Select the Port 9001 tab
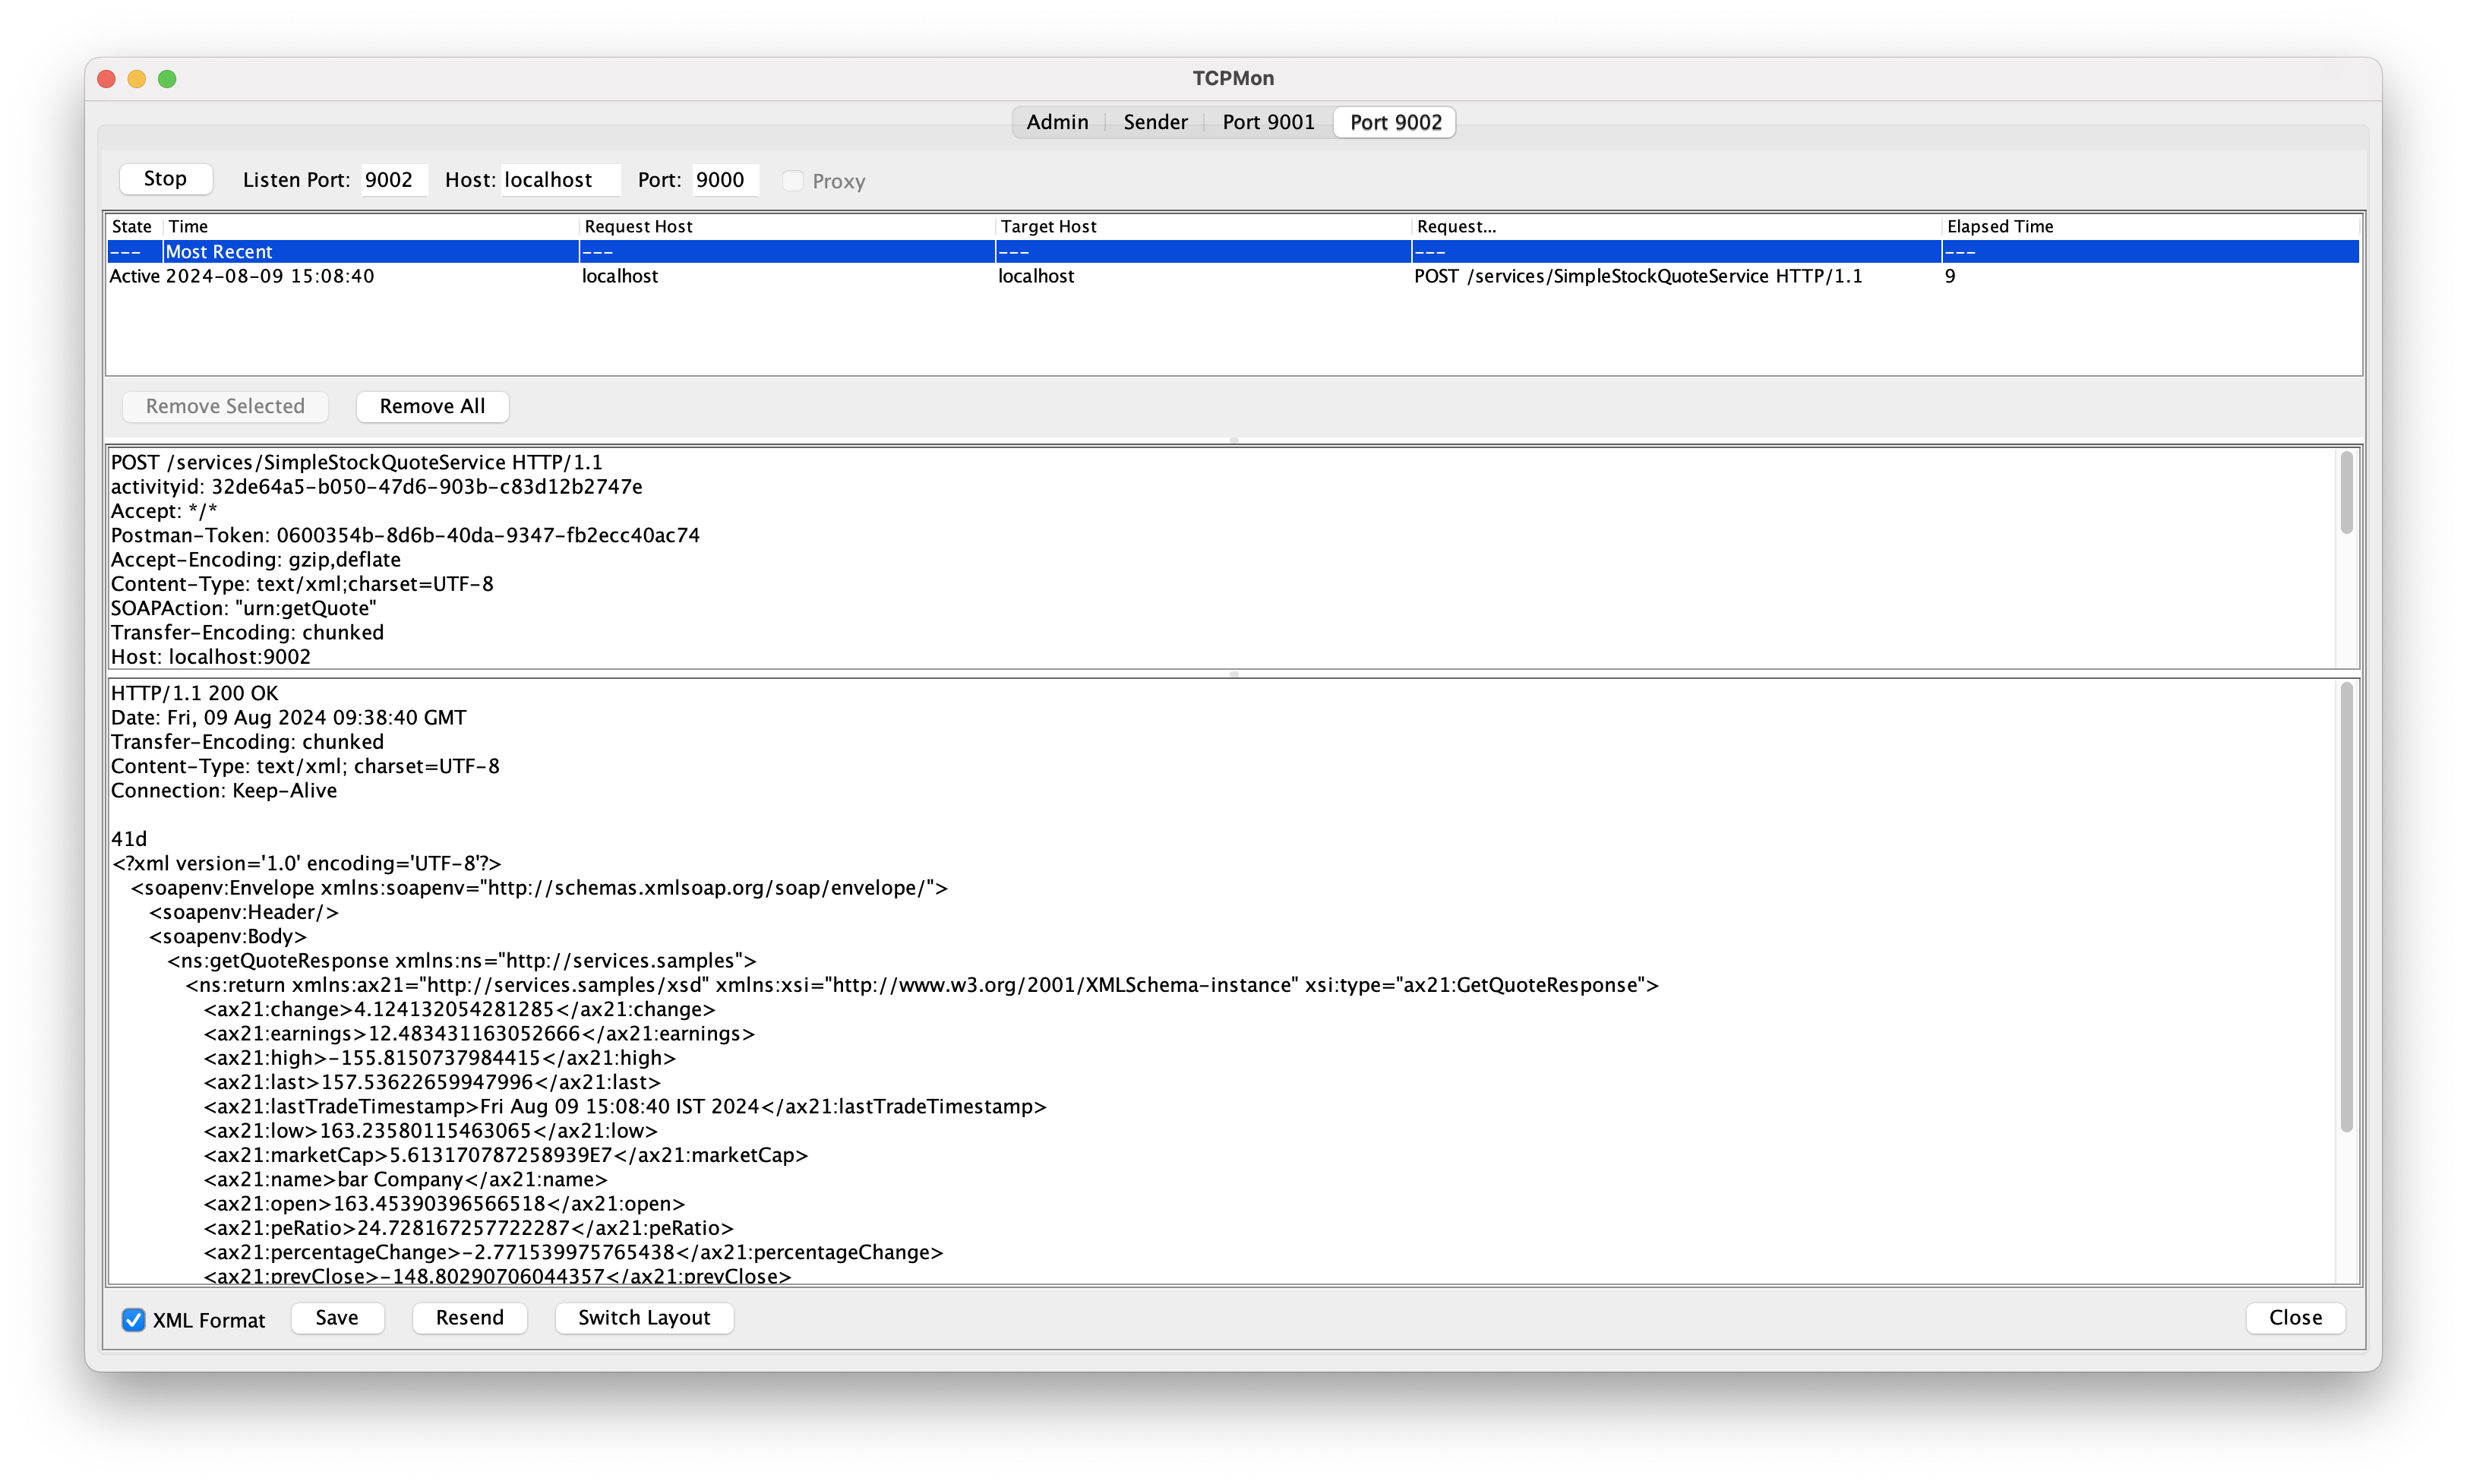The width and height of the screenshot is (2467, 1484). (x=1267, y=121)
